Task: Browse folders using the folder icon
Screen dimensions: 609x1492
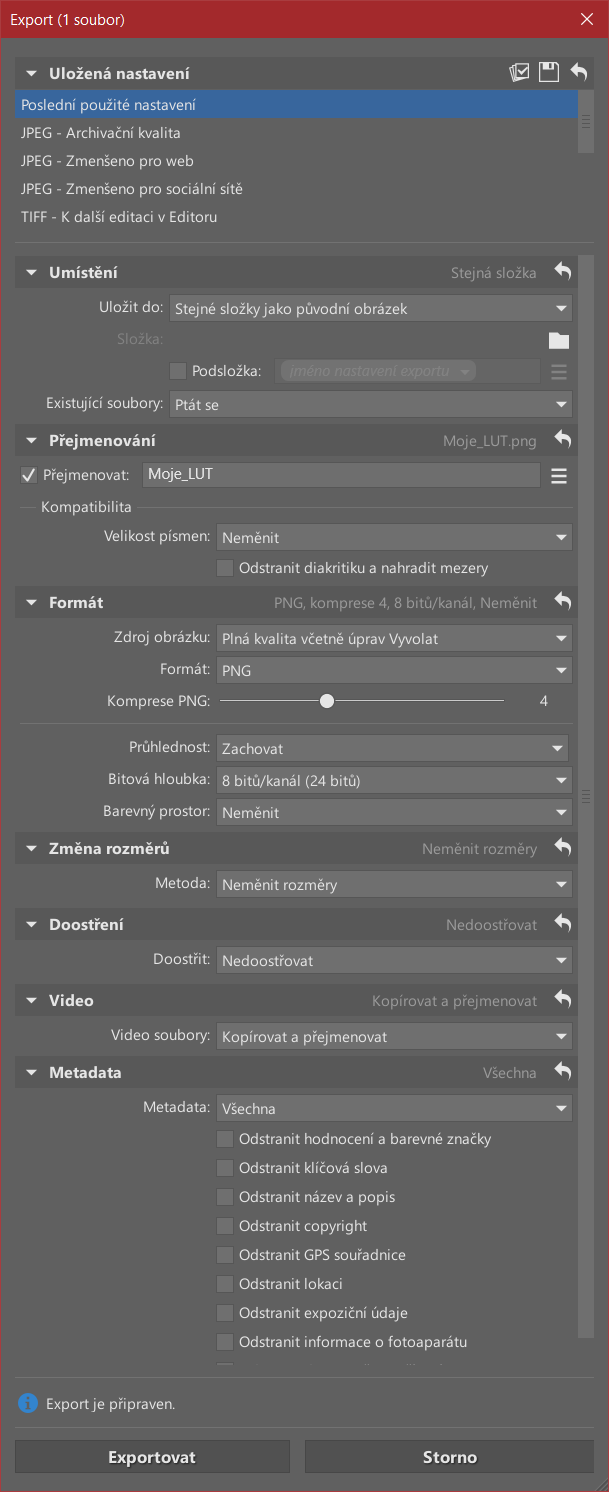Action: click(x=559, y=339)
